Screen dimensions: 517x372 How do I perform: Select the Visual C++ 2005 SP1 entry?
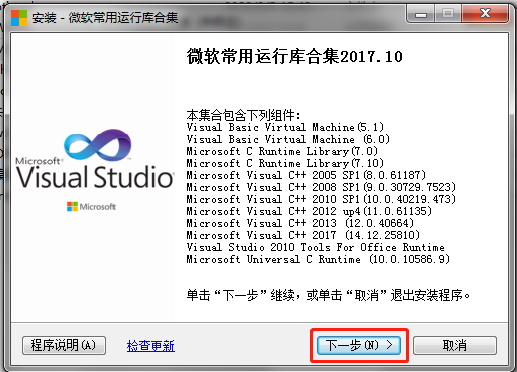tap(306, 175)
